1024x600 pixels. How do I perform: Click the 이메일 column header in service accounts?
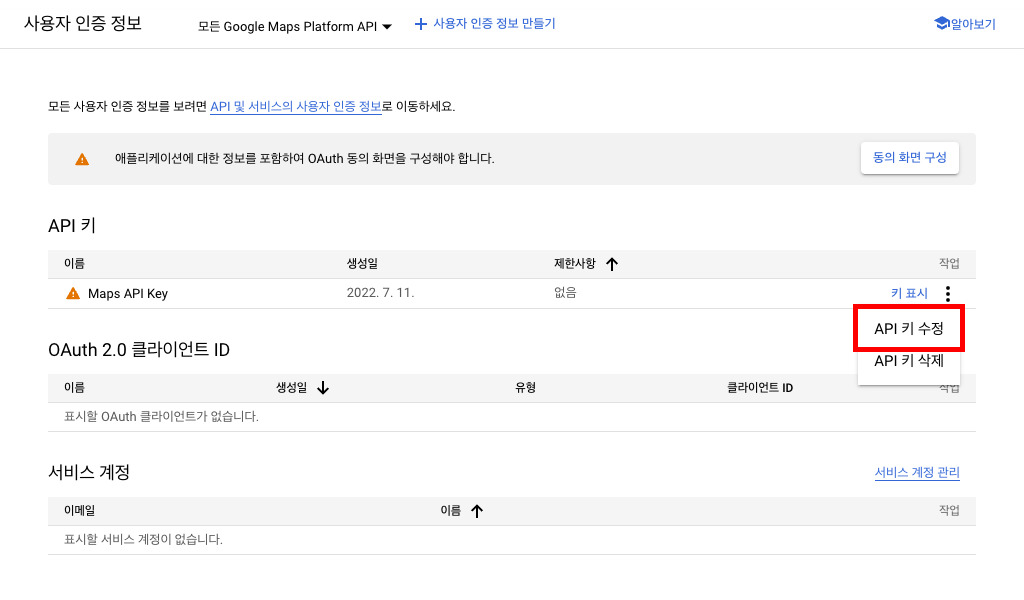tap(79, 511)
